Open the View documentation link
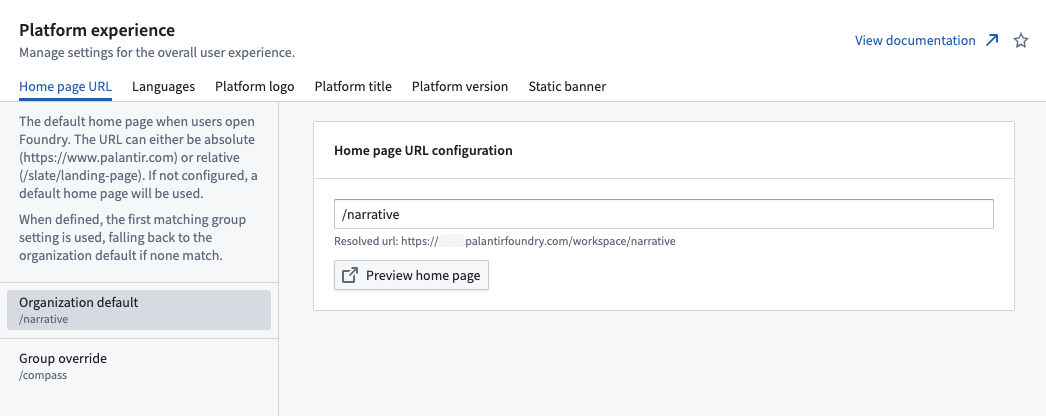This screenshot has width=1046, height=416. click(x=915, y=41)
